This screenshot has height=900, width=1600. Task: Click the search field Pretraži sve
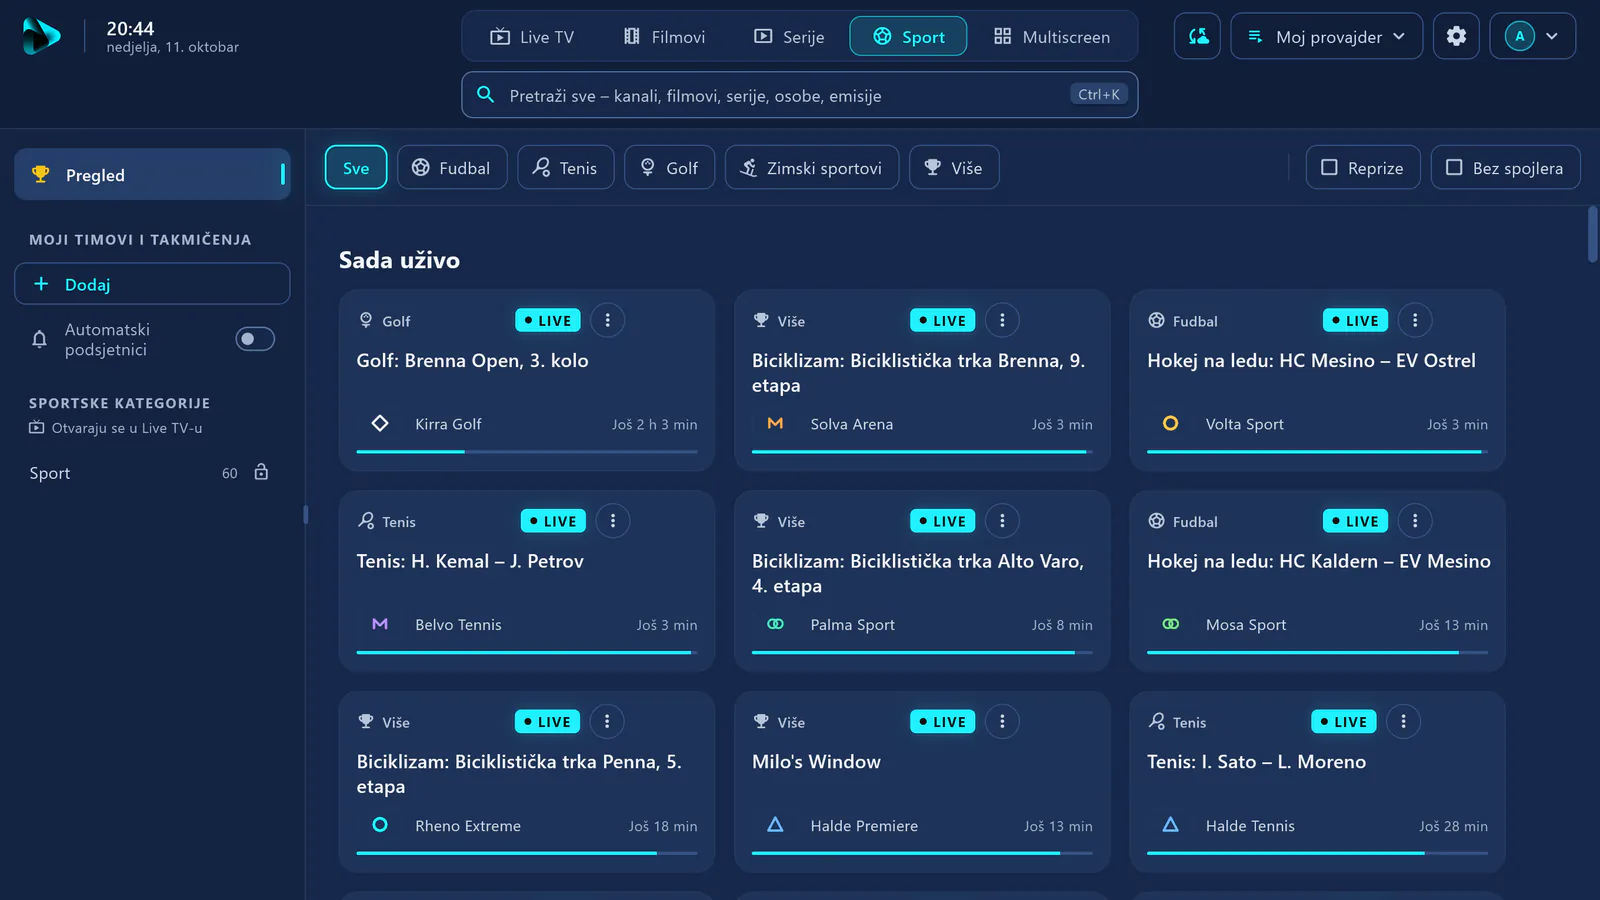[x=799, y=95]
